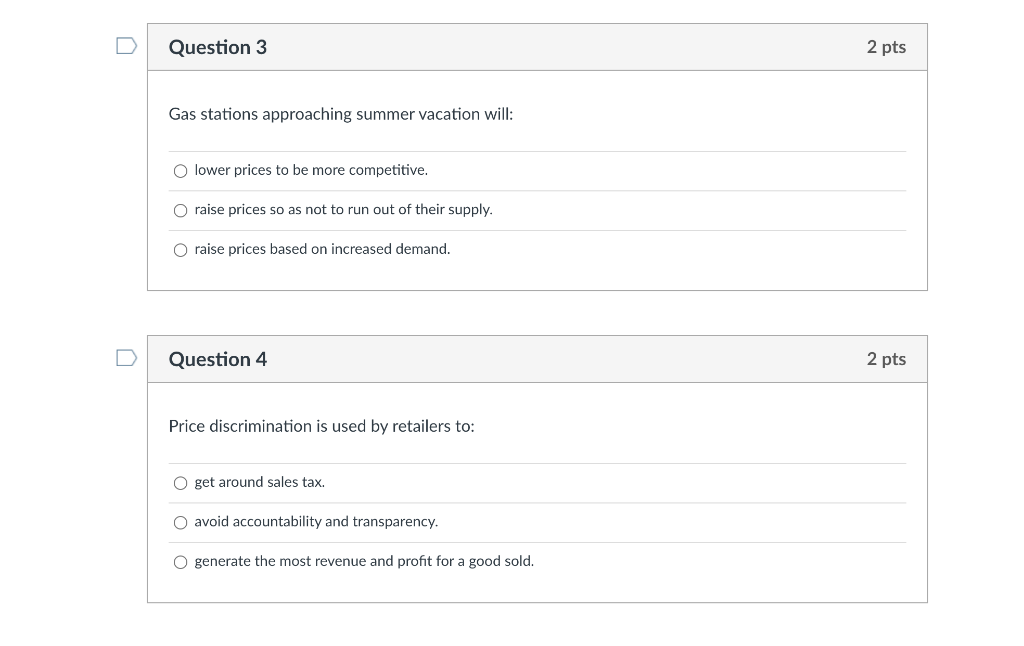Click answer text 'raise prices based on increased demand'
Image resolution: width=1024 pixels, height=646 pixels.
322,249
